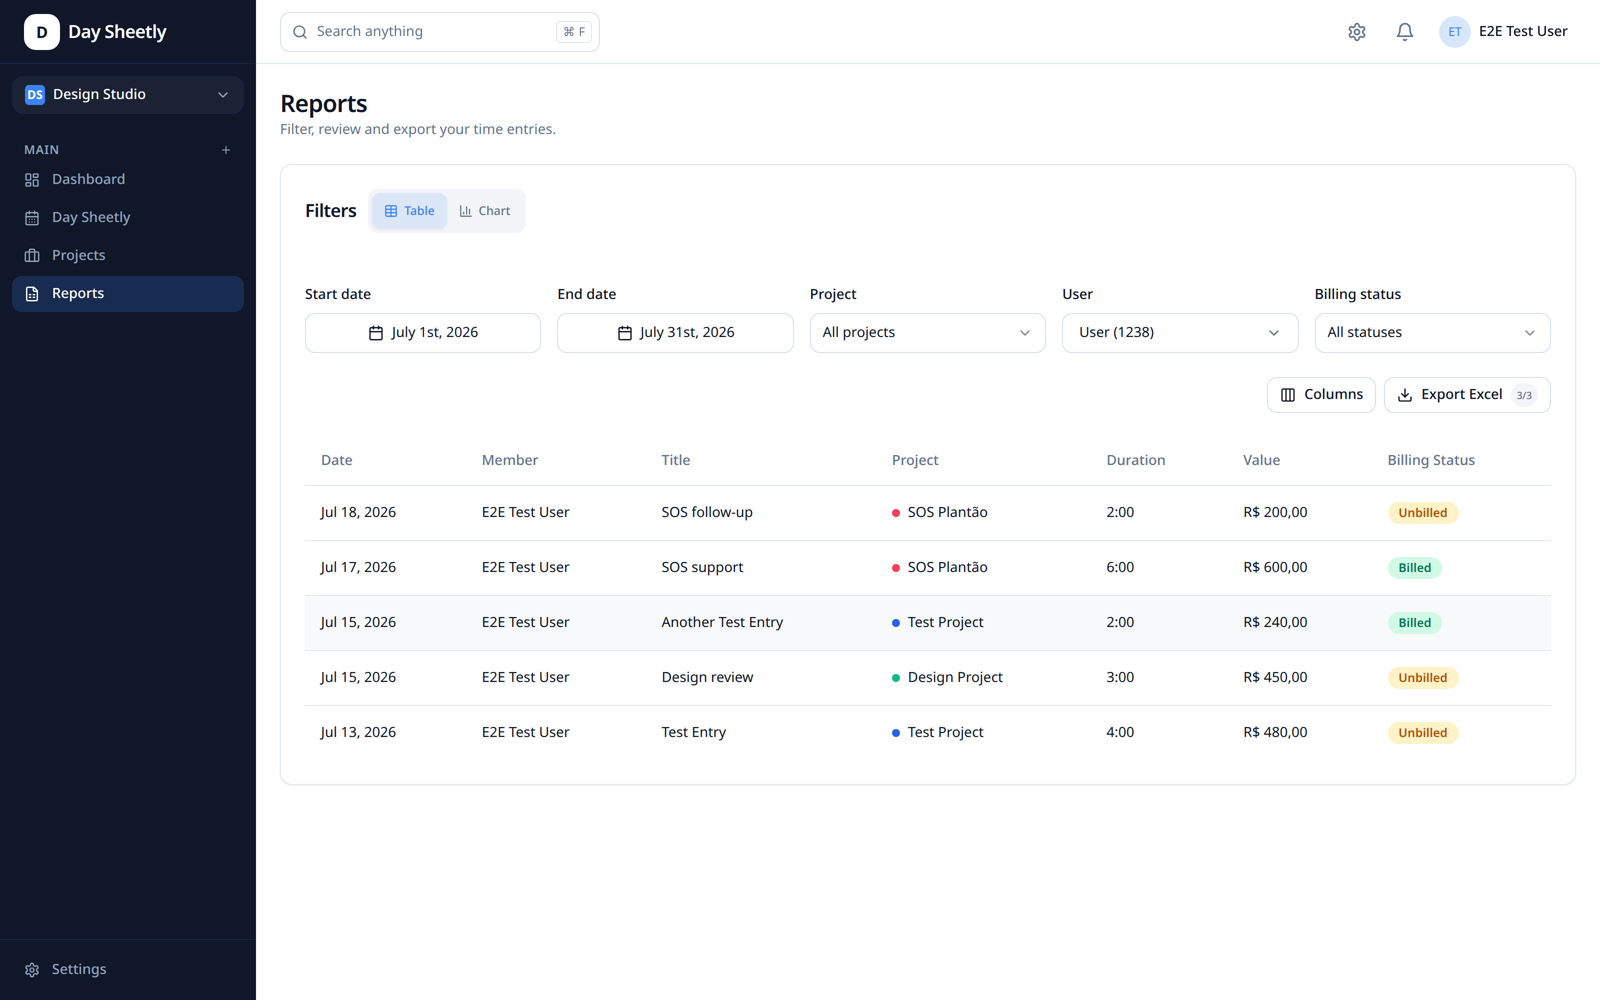Screen dimensions: 1600x1000
Task: Open the All statuses dropdown
Action: pyautogui.click(x=1432, y=333)
